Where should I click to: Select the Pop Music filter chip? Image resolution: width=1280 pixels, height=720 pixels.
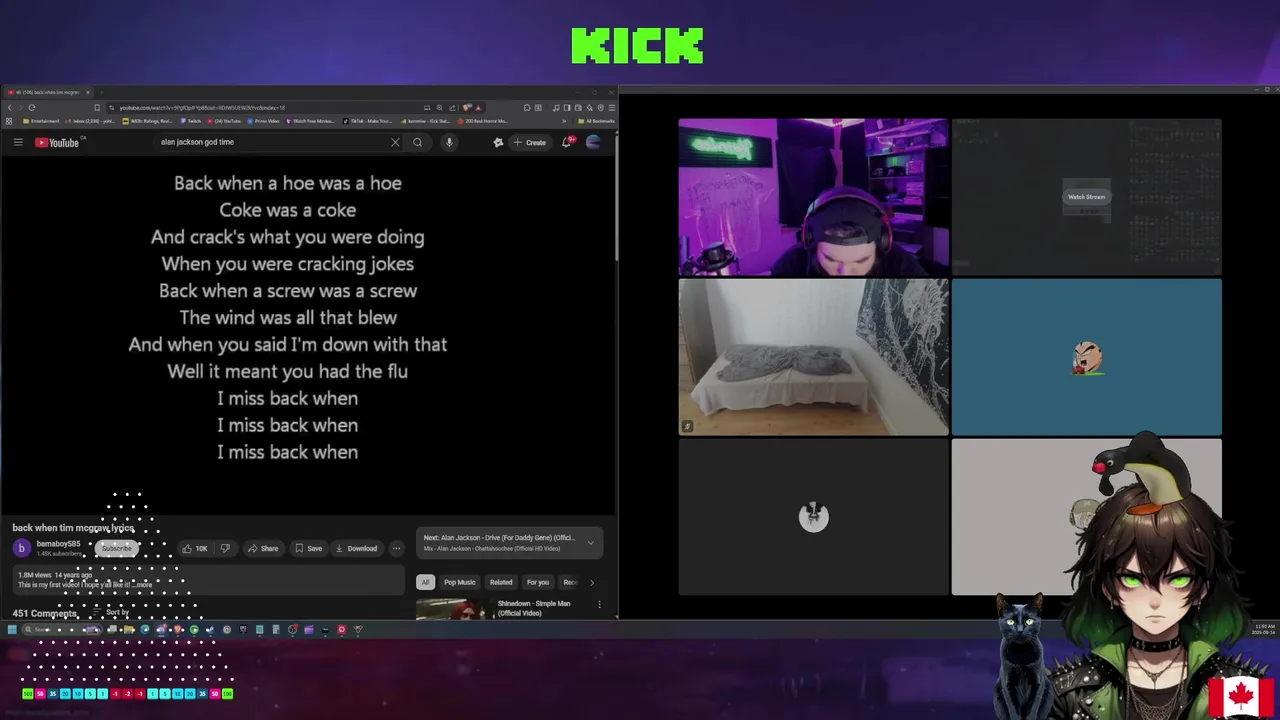pyautogui.click(x=460, y=582)
